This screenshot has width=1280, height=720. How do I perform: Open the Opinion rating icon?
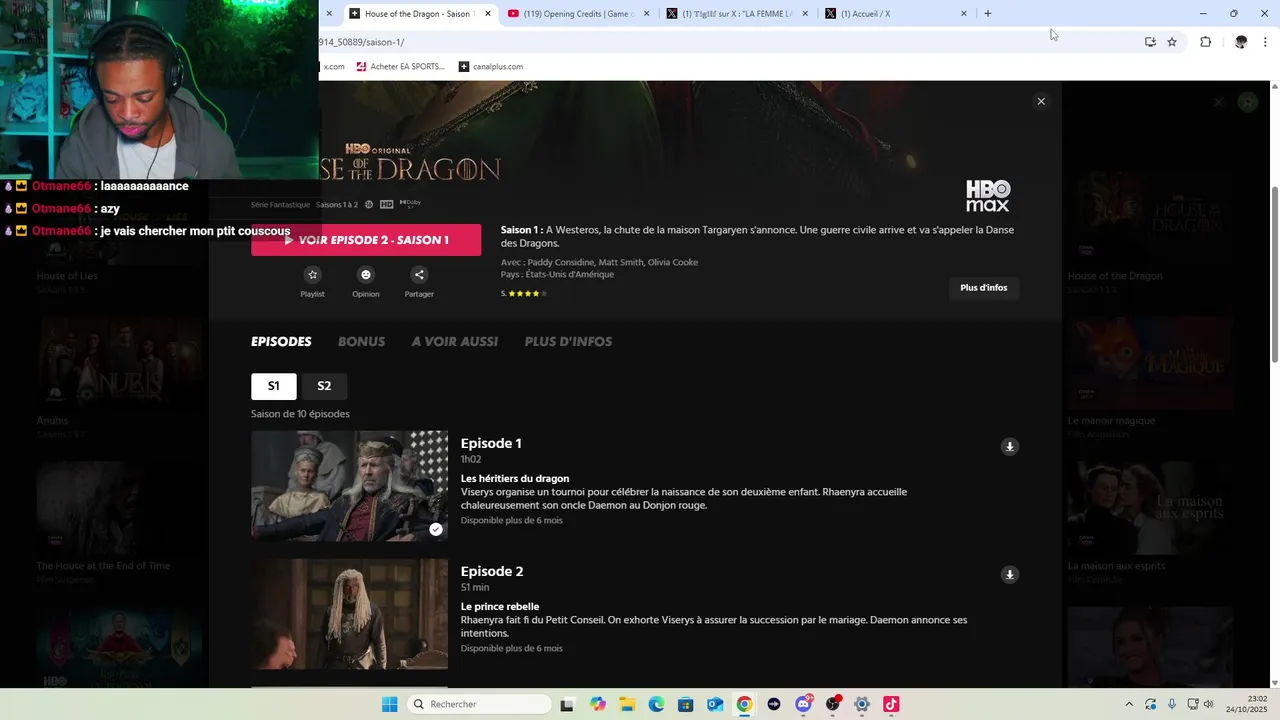point(365,275)
